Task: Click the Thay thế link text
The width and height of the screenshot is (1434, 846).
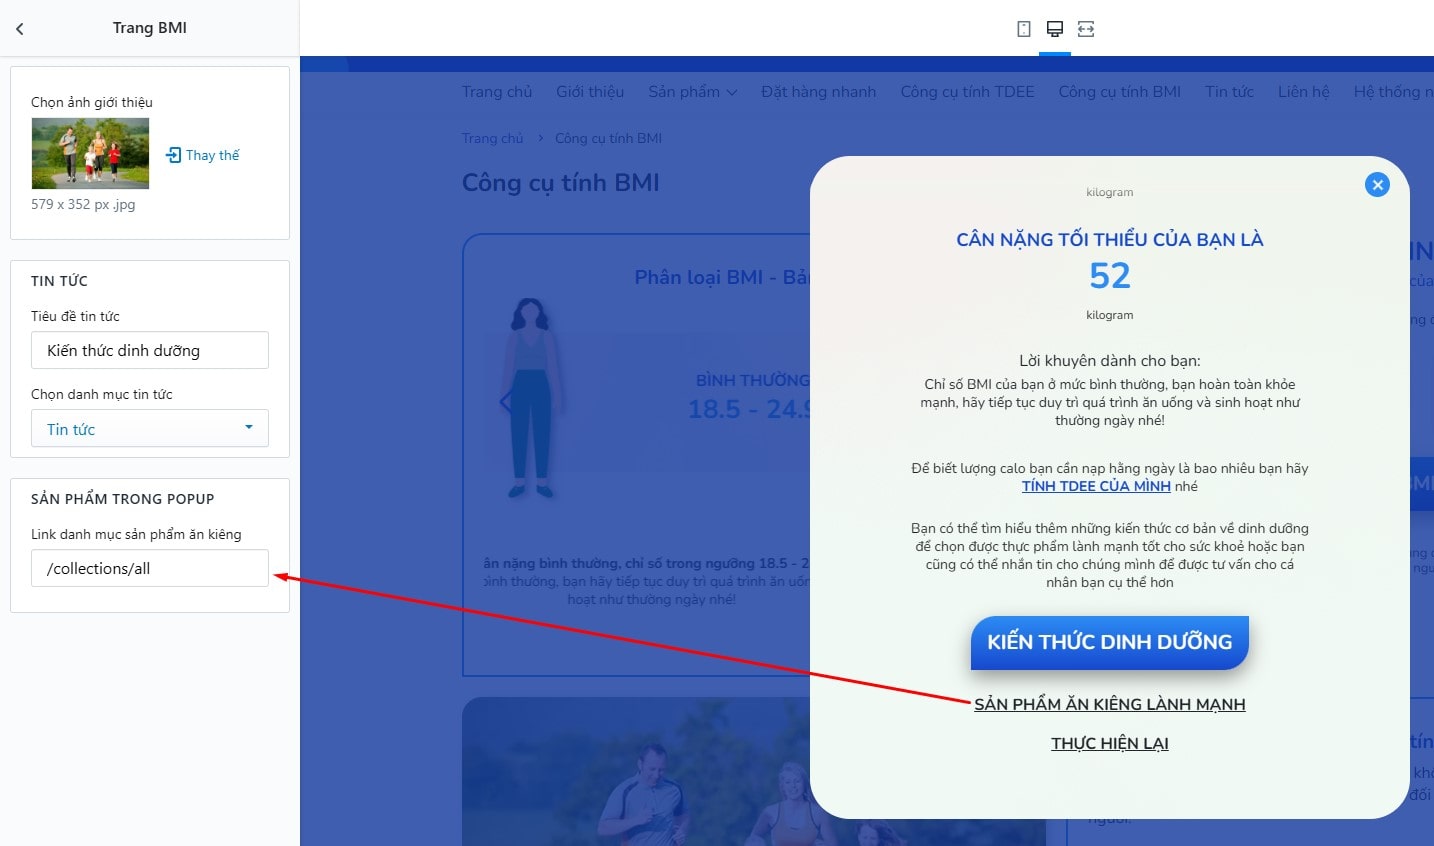Action: [212, 155]
